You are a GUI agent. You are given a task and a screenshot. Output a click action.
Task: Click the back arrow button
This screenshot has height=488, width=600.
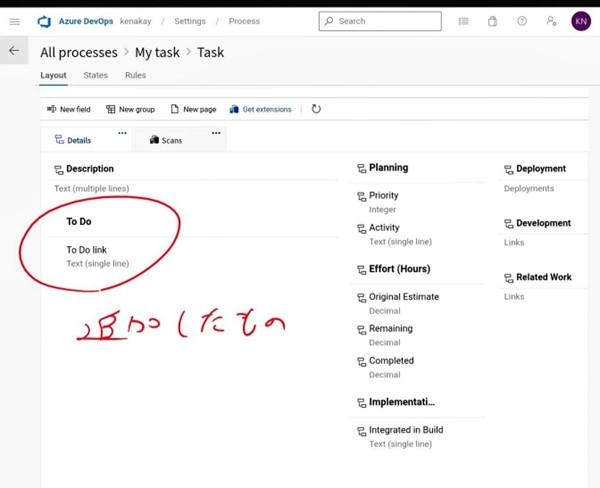(14, 50)
